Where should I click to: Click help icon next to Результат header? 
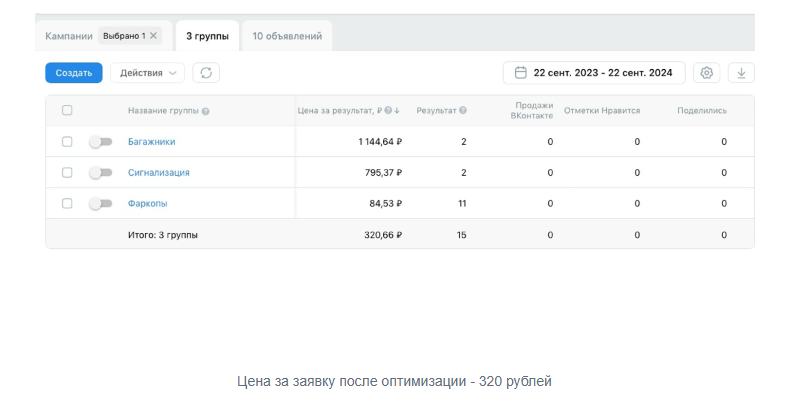(x=463, y=110)
